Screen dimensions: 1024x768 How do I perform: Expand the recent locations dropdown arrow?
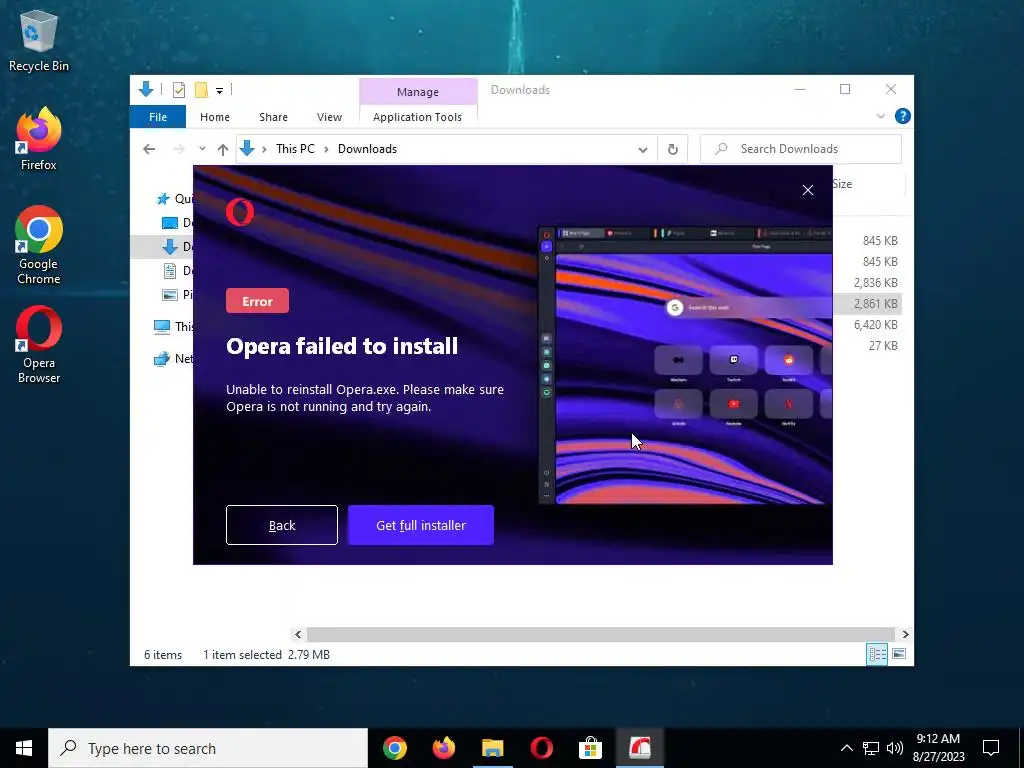202,149
